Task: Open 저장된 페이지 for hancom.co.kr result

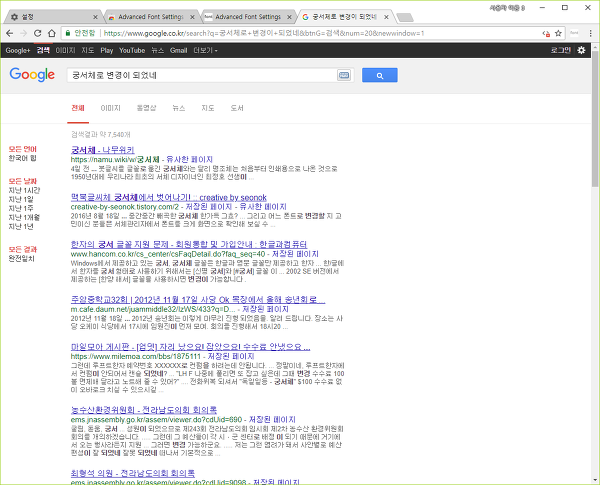Action: click(x=295, y=254)
